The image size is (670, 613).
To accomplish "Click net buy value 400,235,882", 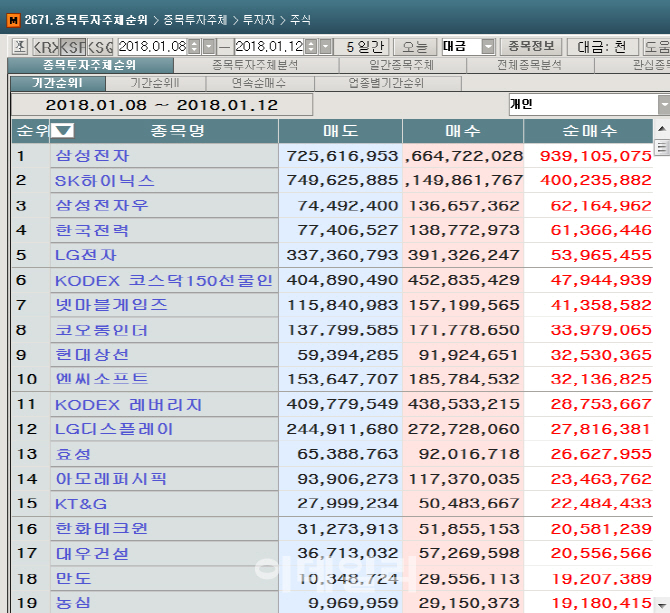I will coord(595,180).
